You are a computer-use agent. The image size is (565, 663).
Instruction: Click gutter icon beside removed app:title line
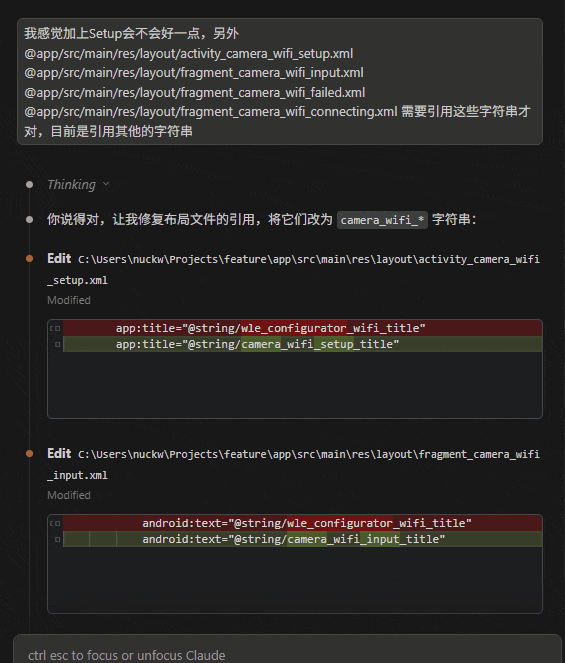55,329
